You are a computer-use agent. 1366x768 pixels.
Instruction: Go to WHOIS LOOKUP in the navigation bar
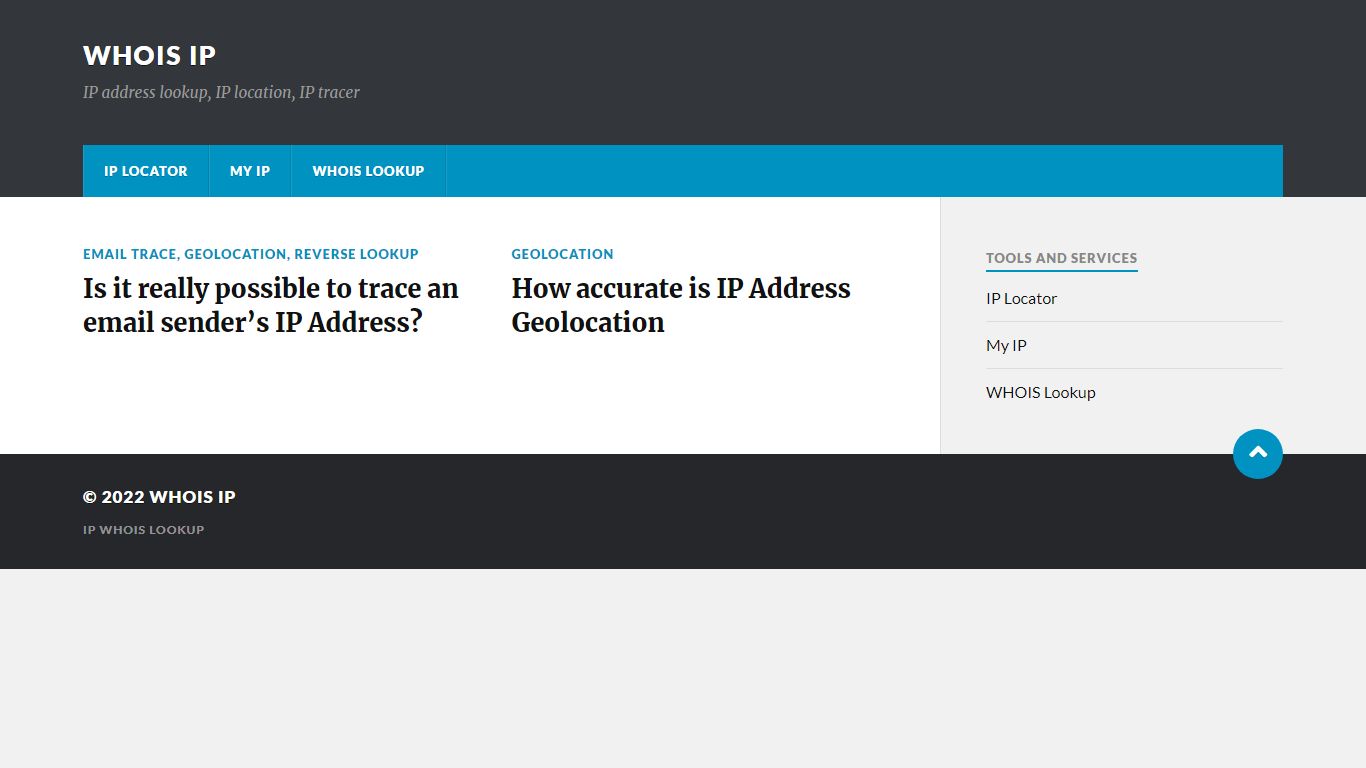[368, 171]
